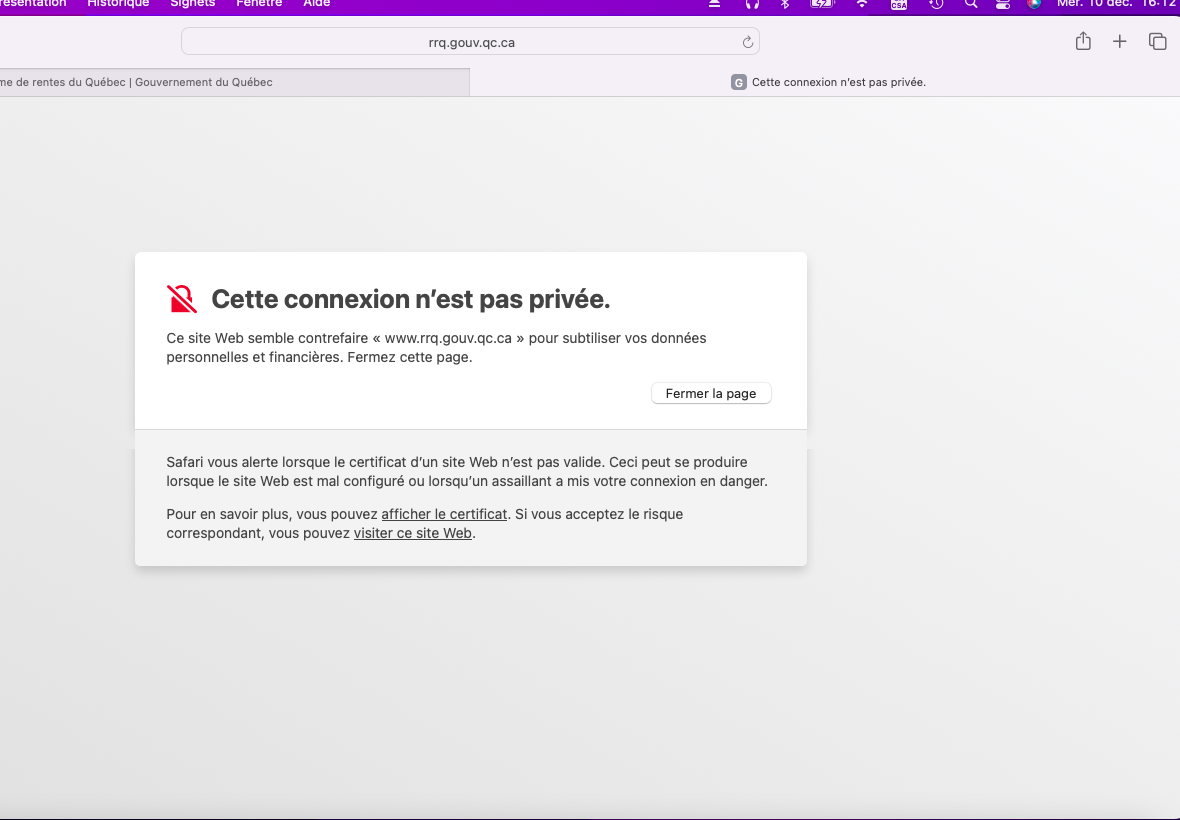The height and width of the screenshot is (820, 1180).
Task: Open the Bluetooth menu bar icon
Action: [x=785, y=4]
